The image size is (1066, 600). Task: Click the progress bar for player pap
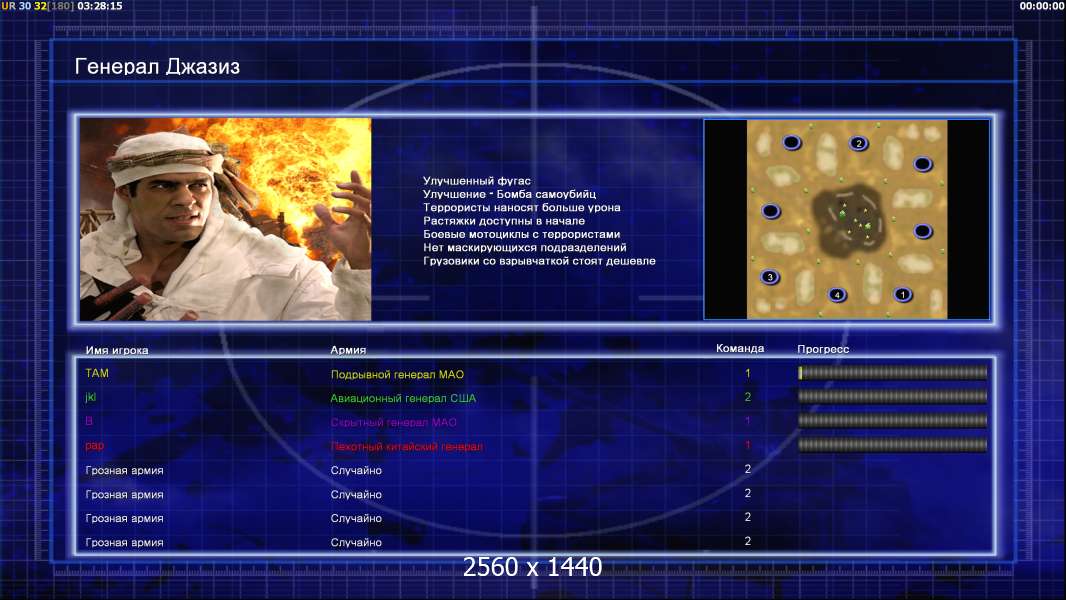click(892, 445)
